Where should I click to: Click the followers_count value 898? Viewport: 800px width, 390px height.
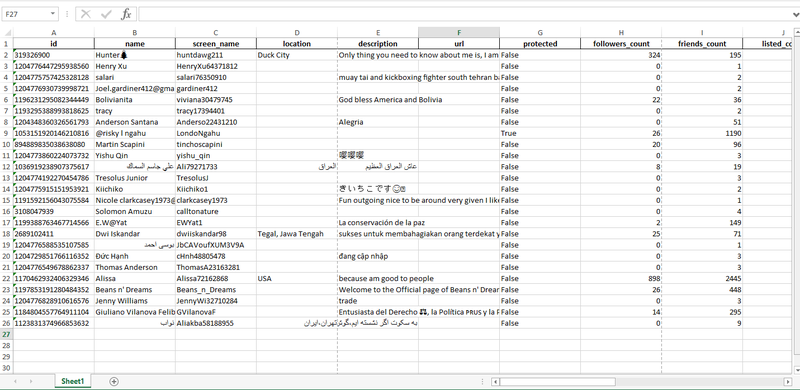click(x=621, y=278)
